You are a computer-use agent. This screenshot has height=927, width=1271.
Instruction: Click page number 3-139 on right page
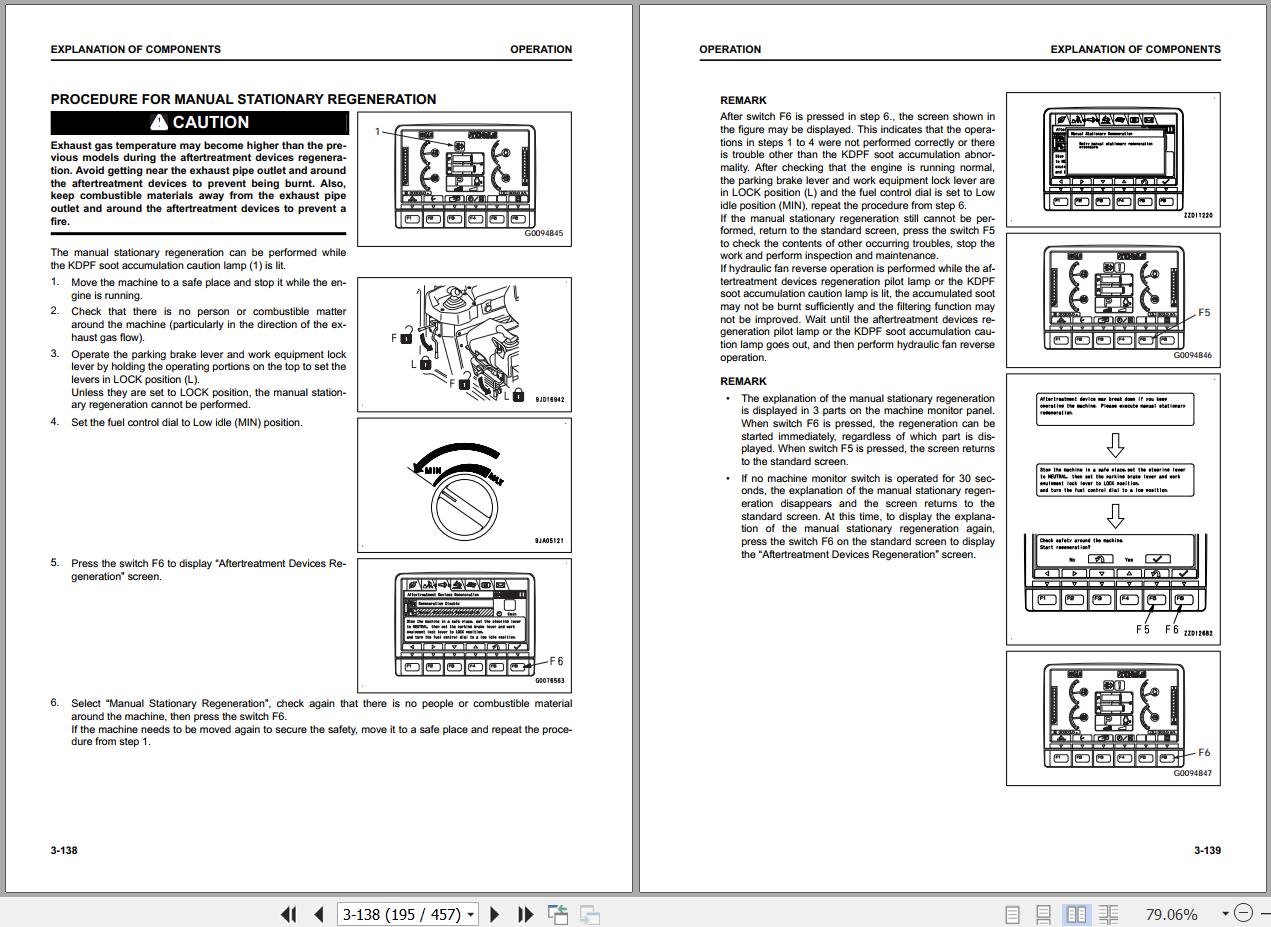pos(1207,850)
